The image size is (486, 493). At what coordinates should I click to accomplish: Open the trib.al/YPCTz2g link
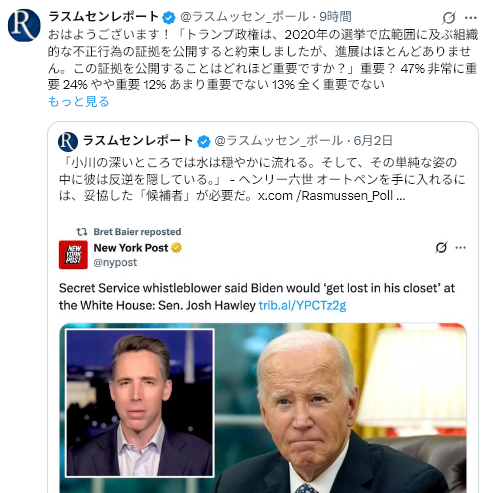pyautogui.click(x=302, y=305)
